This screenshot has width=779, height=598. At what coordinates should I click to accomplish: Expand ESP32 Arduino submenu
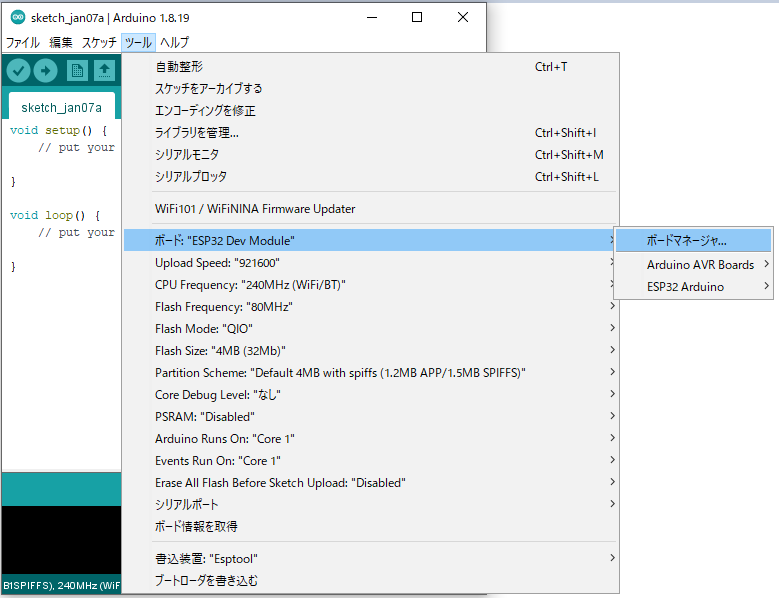point(694,287)
